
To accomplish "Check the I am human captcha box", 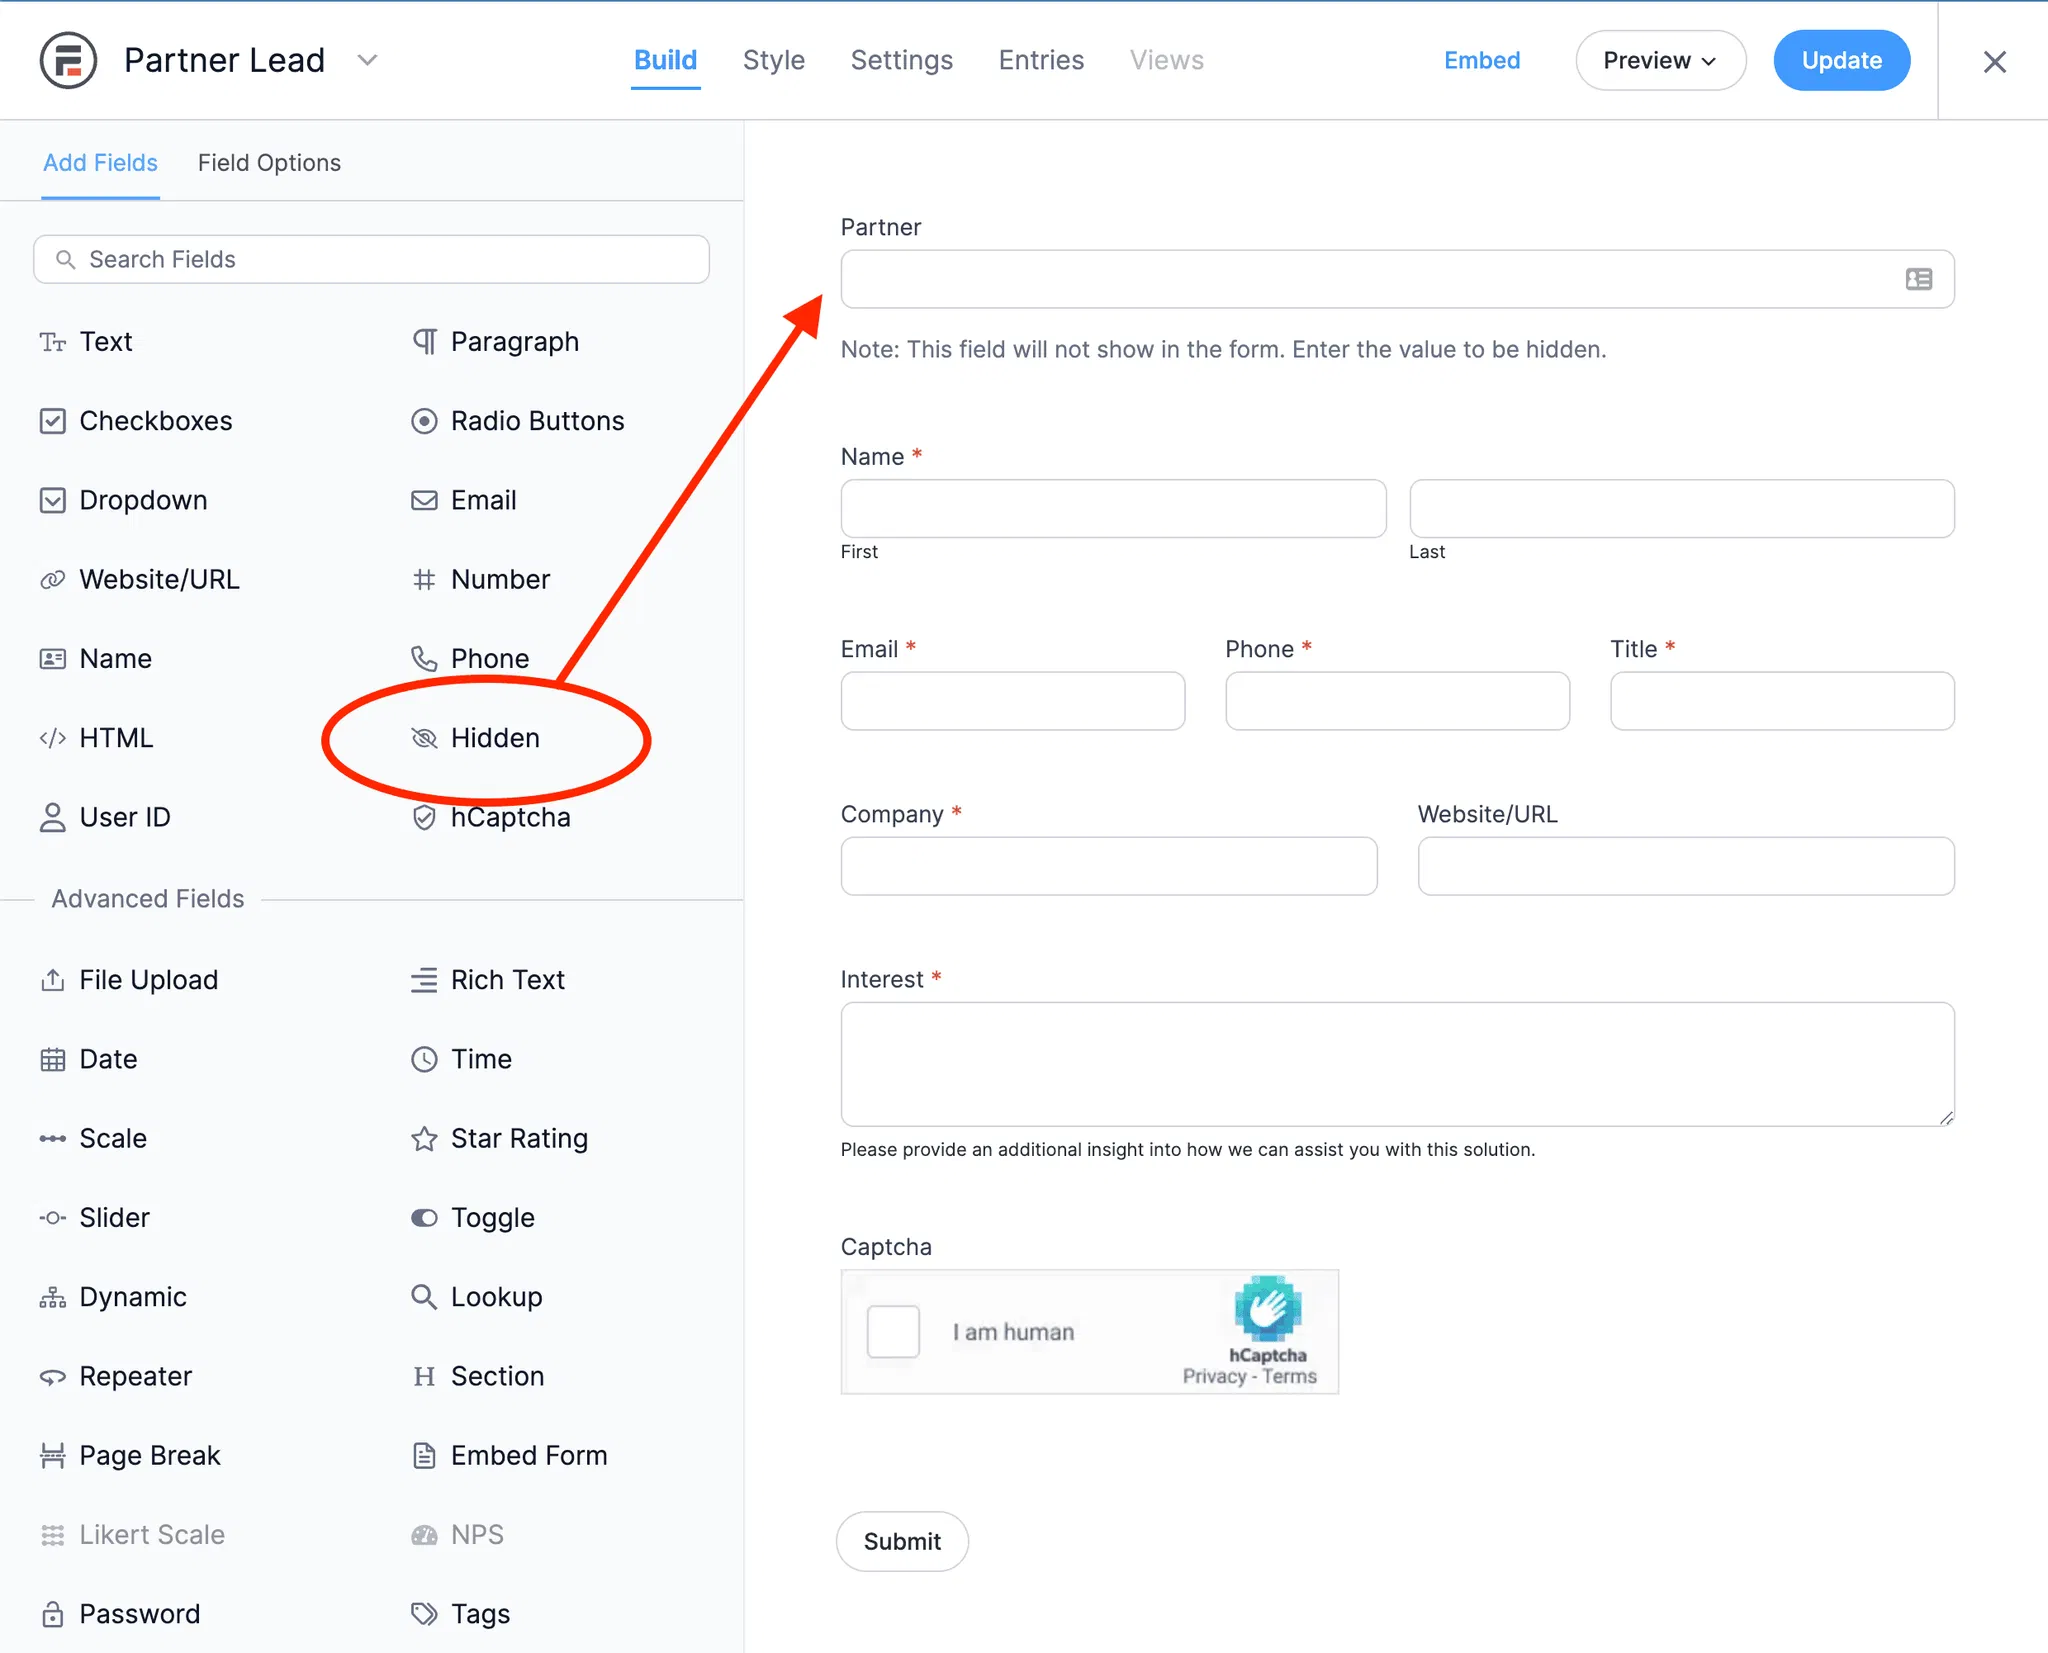I will coord(893,1332).
